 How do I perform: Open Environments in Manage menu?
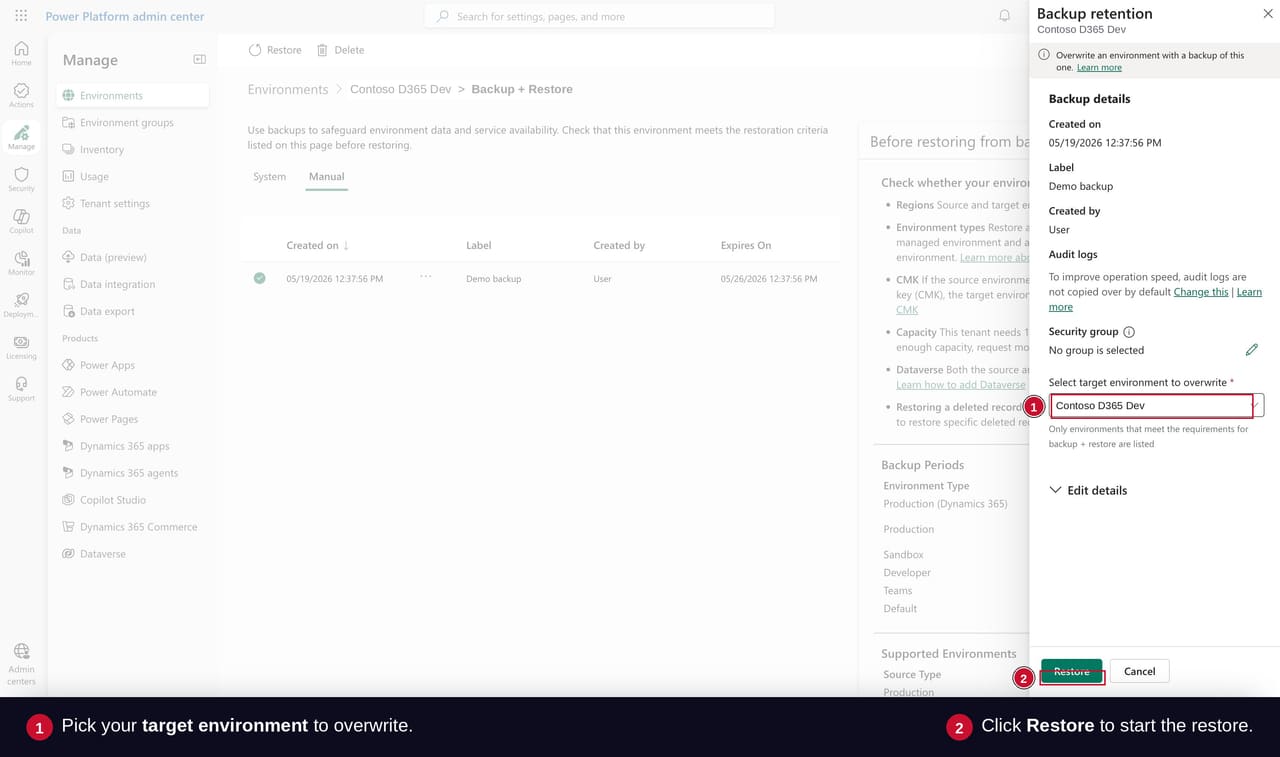(x=132, y=96)
